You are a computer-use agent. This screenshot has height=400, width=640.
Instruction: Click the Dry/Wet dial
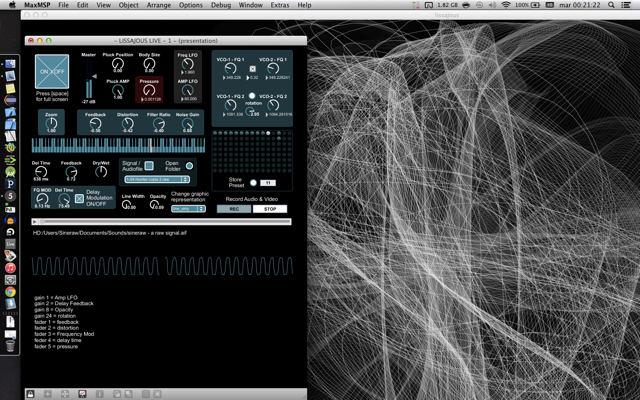(101, 171)
